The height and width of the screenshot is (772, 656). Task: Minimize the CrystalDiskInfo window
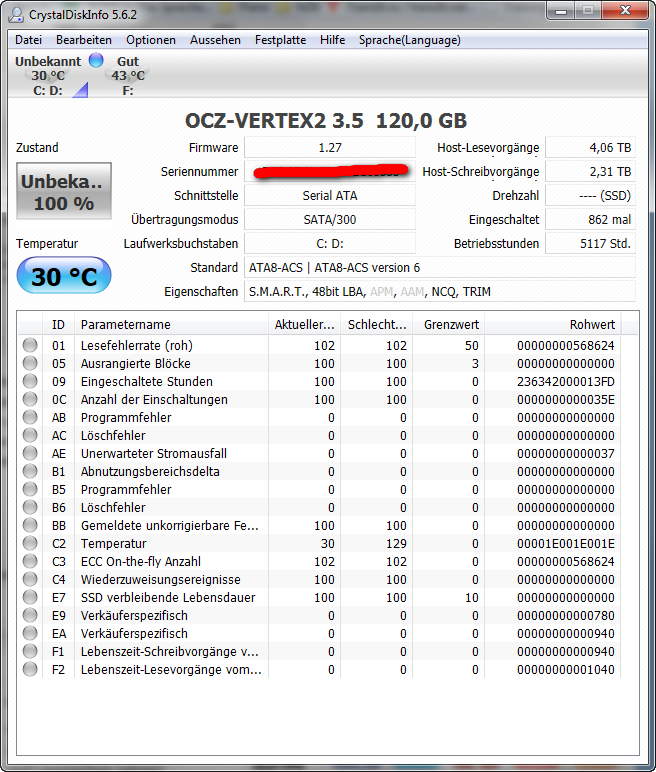point(561,11)
